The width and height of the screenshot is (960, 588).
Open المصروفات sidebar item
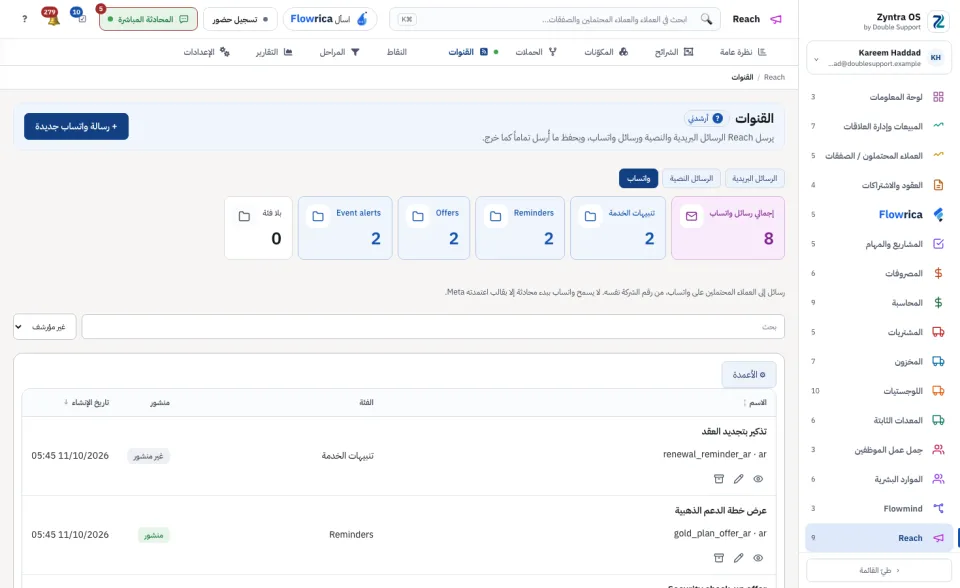[x=879, y=273]
